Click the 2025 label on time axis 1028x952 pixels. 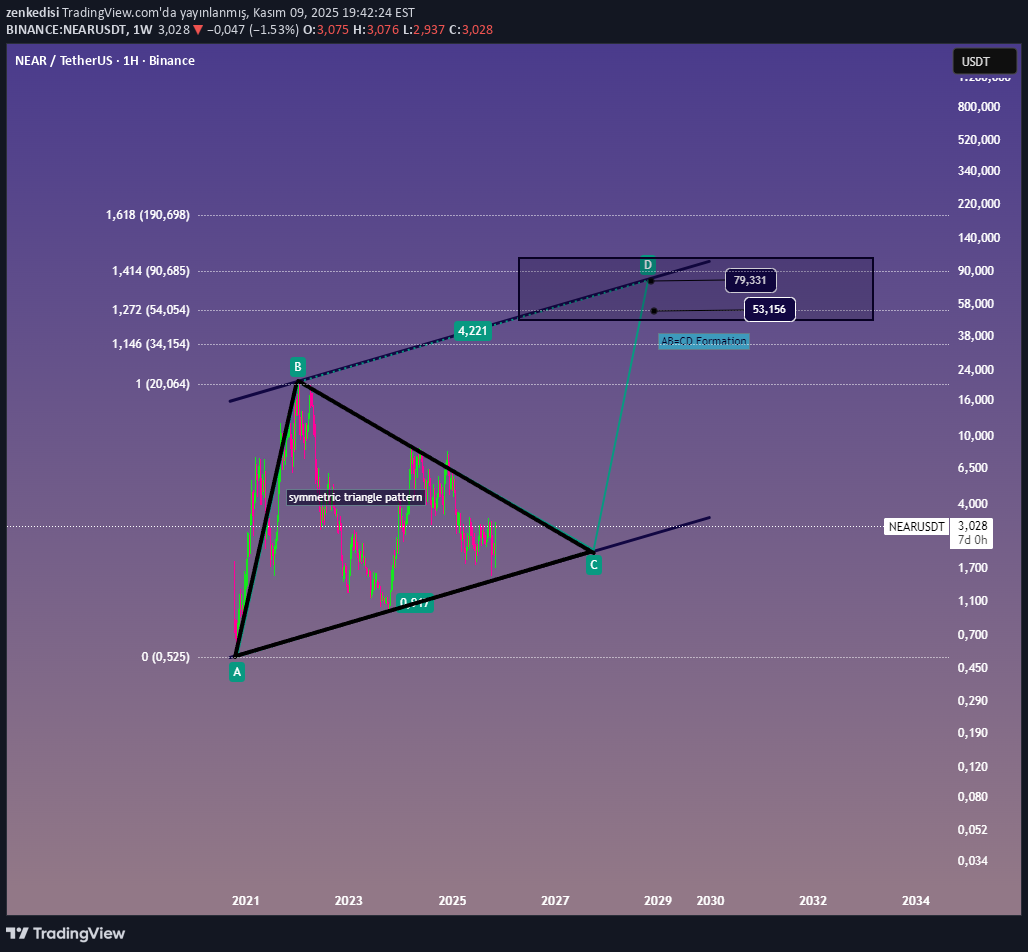[x=452, y=900]
